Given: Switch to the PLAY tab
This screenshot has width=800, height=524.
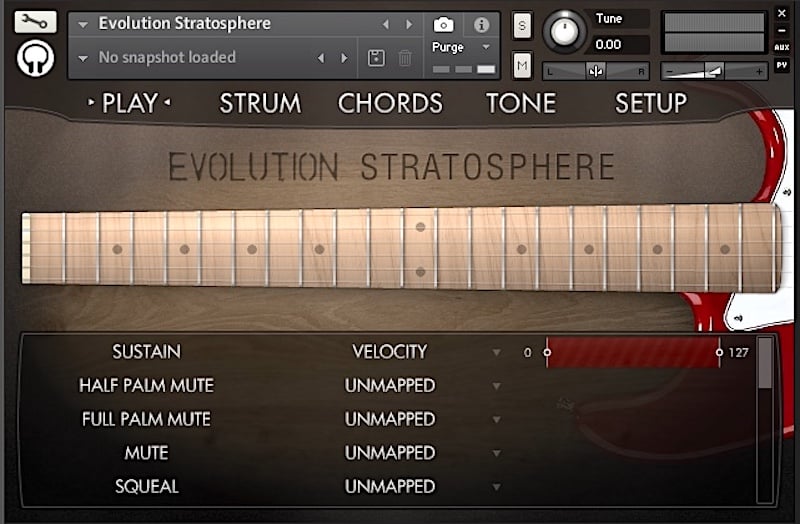Looking at the screenshot, I should point(130,103).
